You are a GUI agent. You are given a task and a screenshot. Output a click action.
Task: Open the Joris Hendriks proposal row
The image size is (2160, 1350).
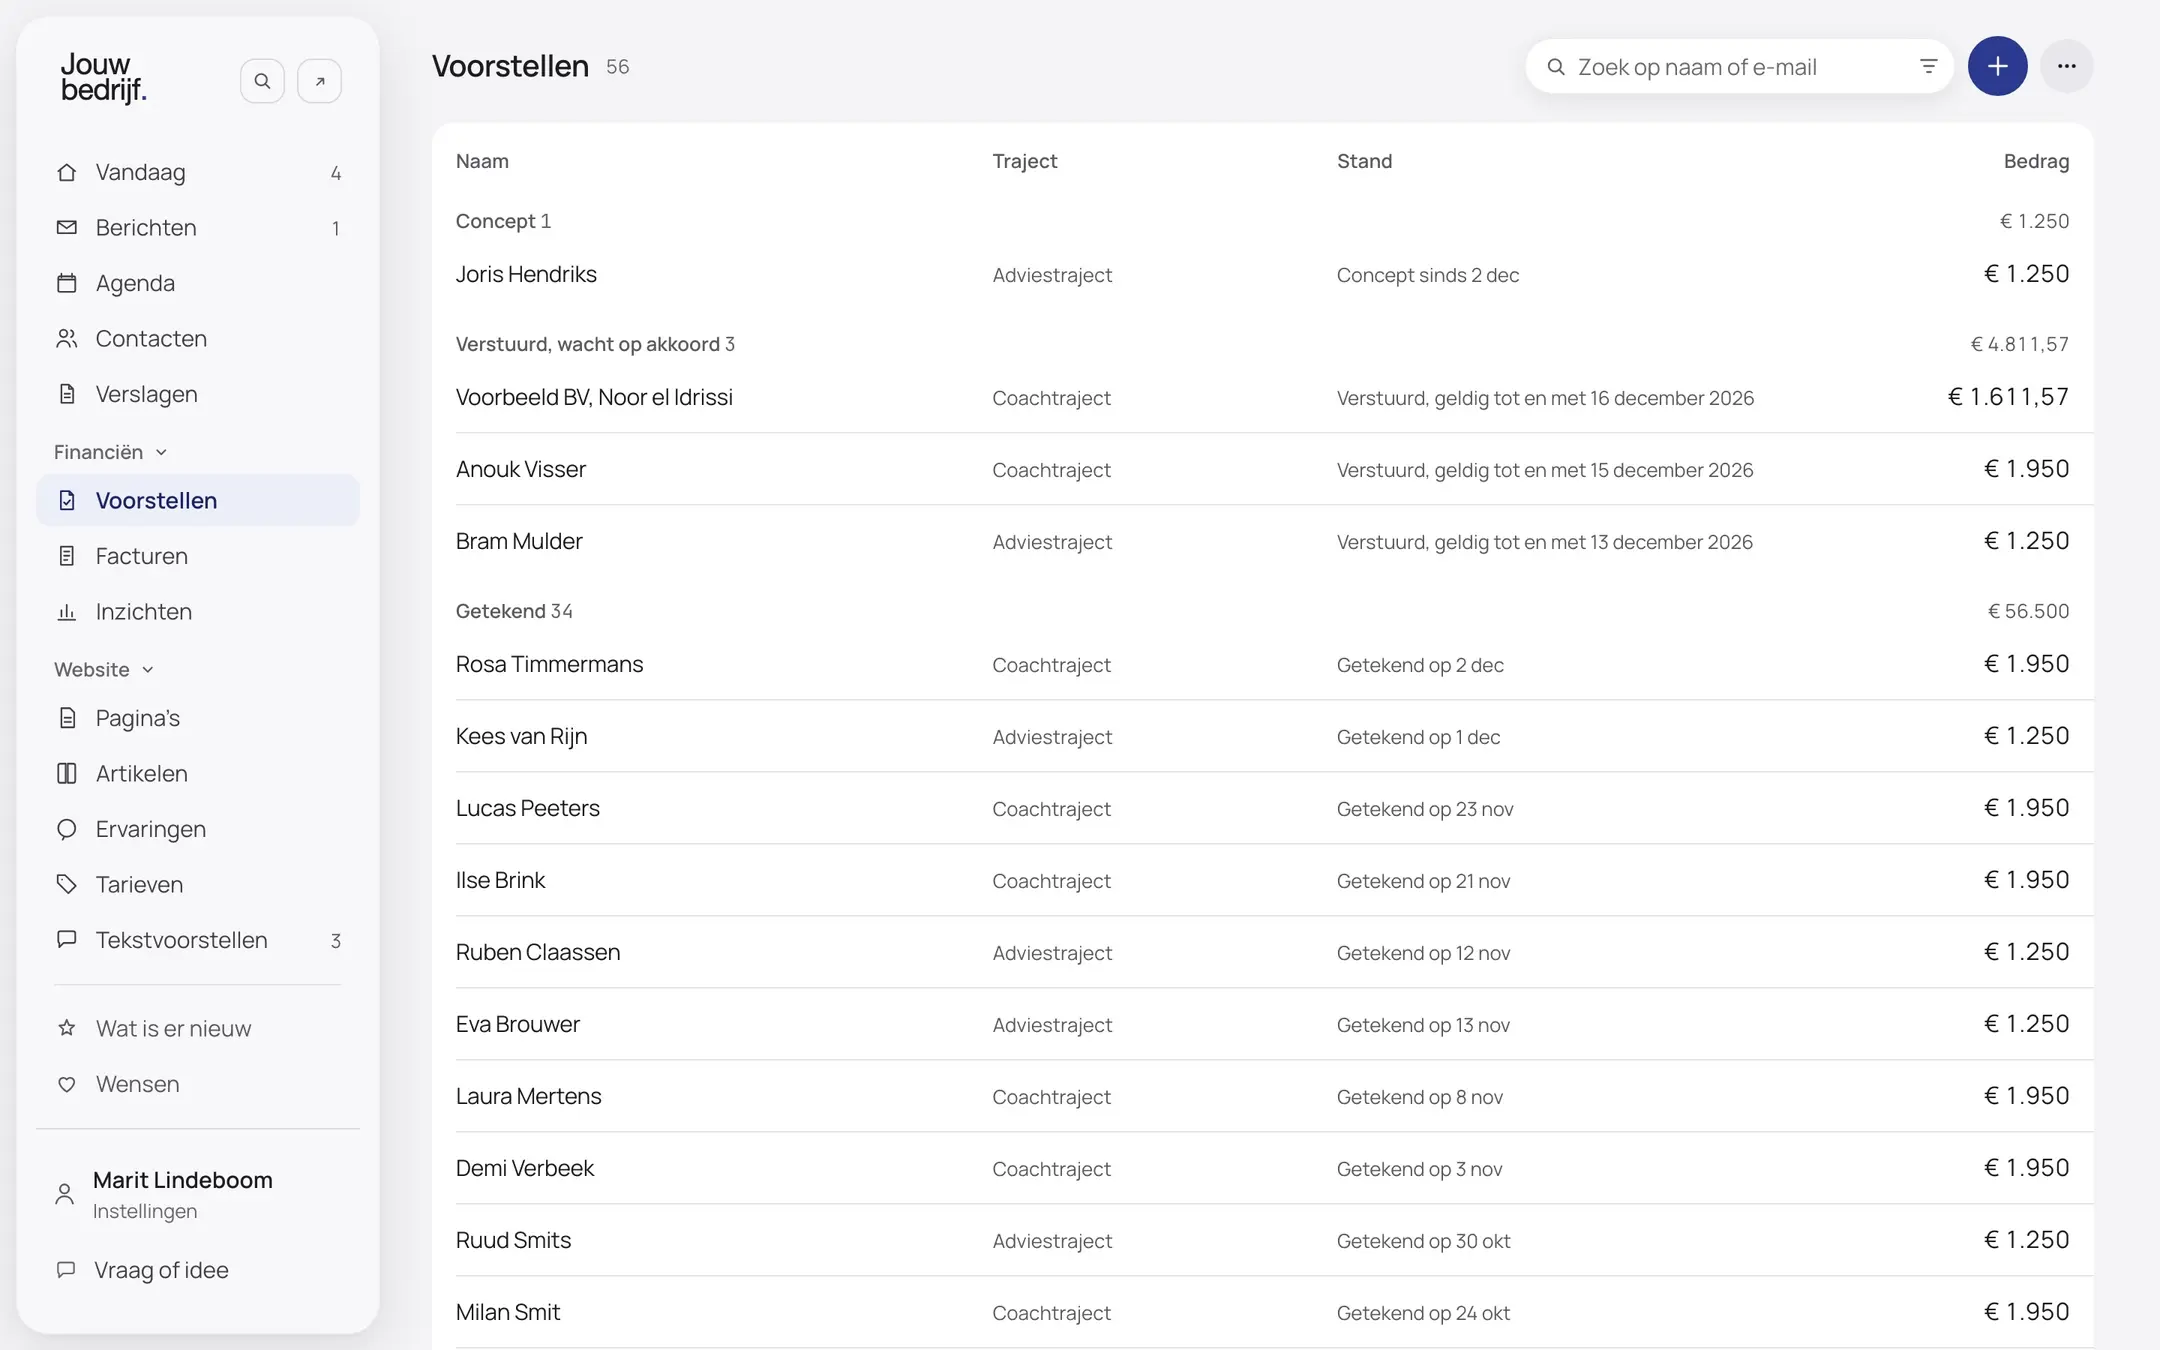pyautogui.click(x=1262, y=274)
